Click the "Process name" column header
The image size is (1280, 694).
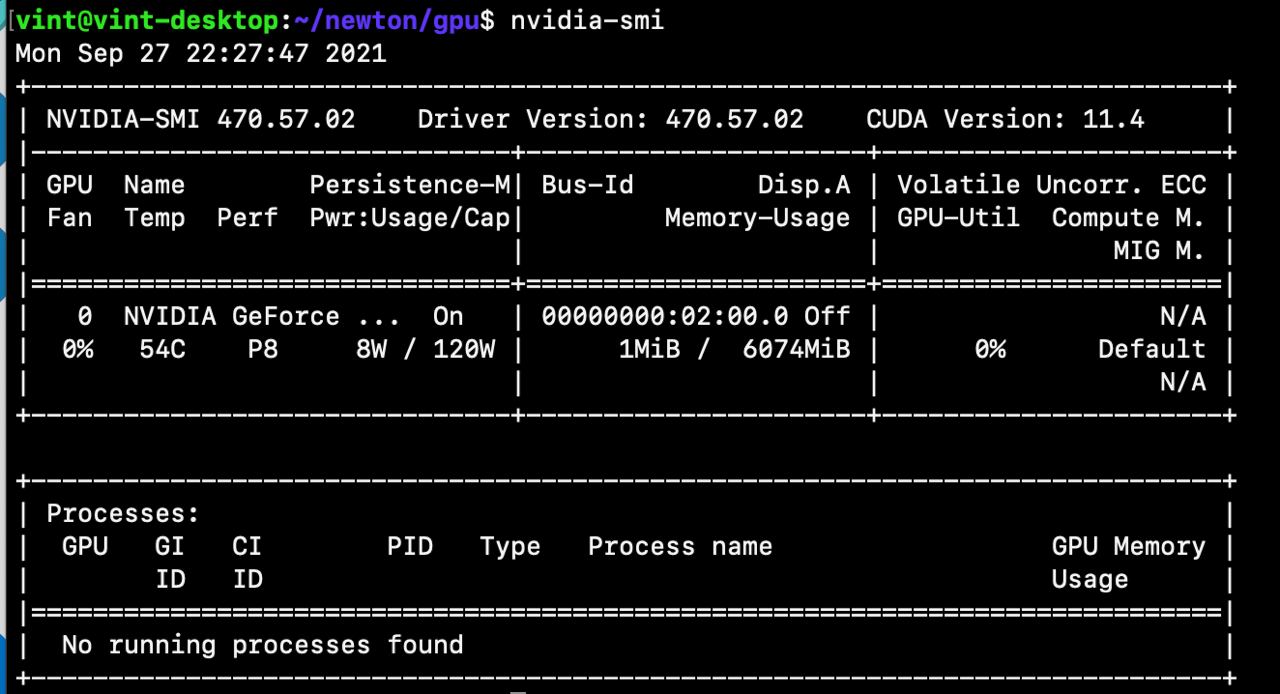point(680,547)
